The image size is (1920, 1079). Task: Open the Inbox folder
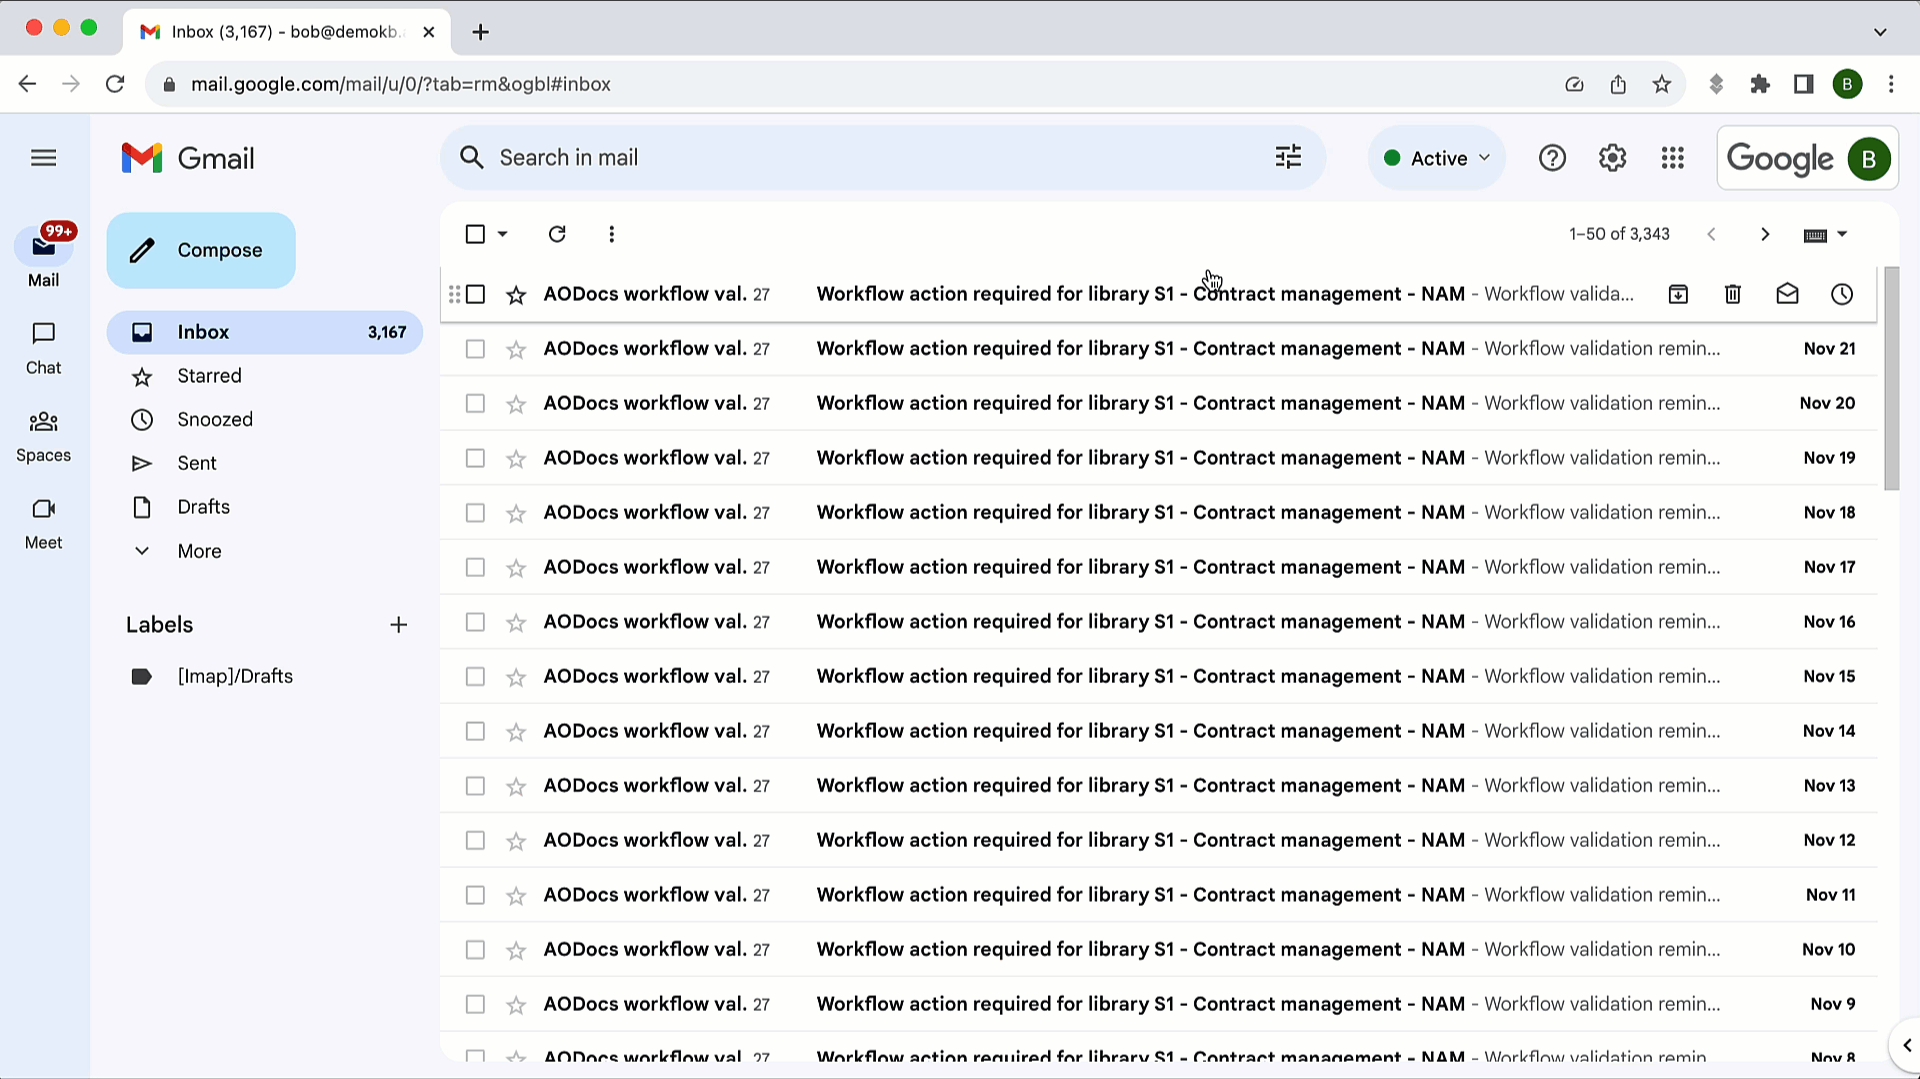click(265, 332)
